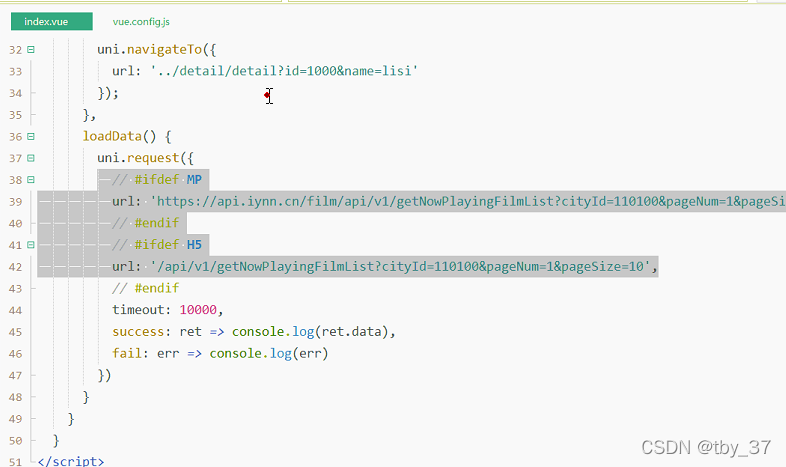Click the 'fail' property on line 46
The width and height of the screenshot is (786, 467).
click(x=127, y=353)
